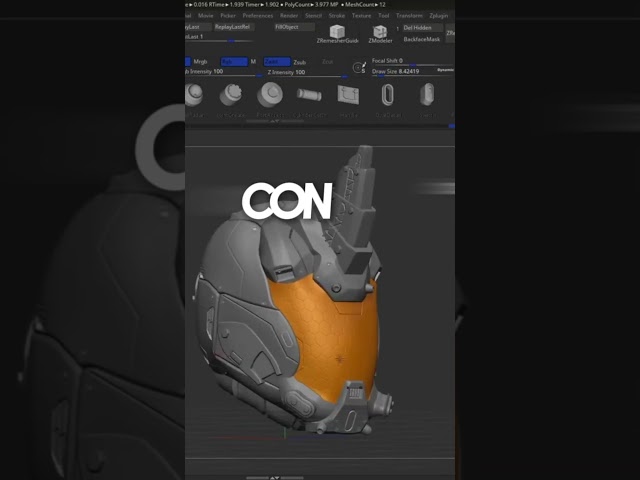Pick the rectangular handle plate insert mesh
This screenshot has height=480, width=640.
(x=348, y=95)
